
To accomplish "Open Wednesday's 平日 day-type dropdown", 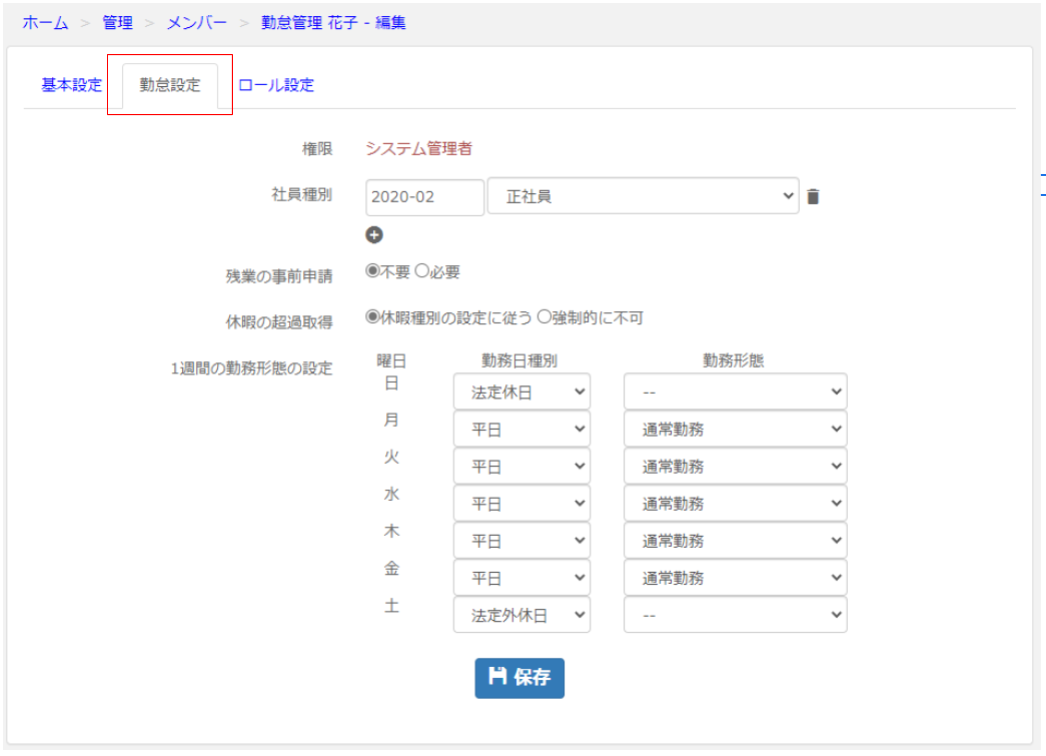I will point(522,504).
